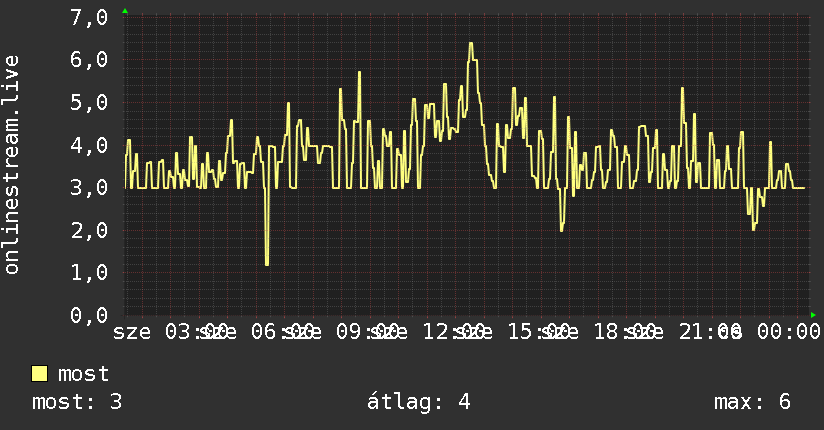This screenshot has height=430, width=824.
Task: Click the 'onlinestream.live' vertical axis title
Action: point(11,165)
